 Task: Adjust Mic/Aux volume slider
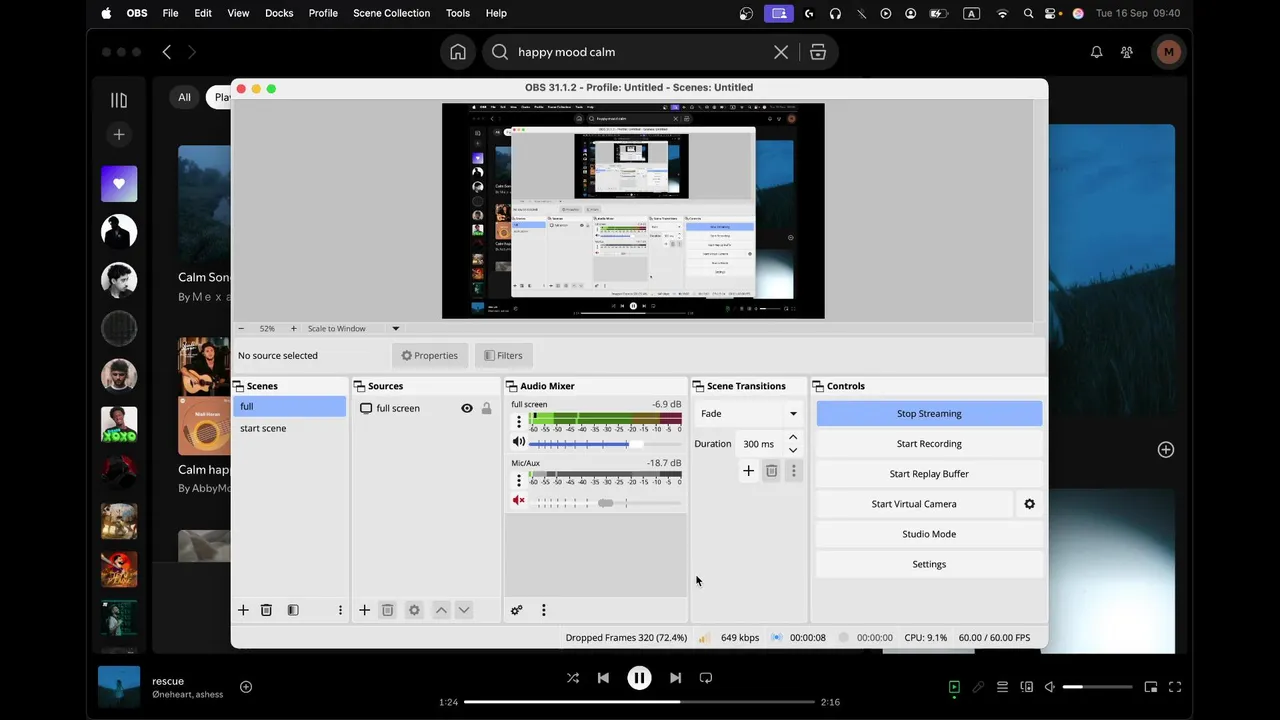pyautogui.click(x=605, y=502)
